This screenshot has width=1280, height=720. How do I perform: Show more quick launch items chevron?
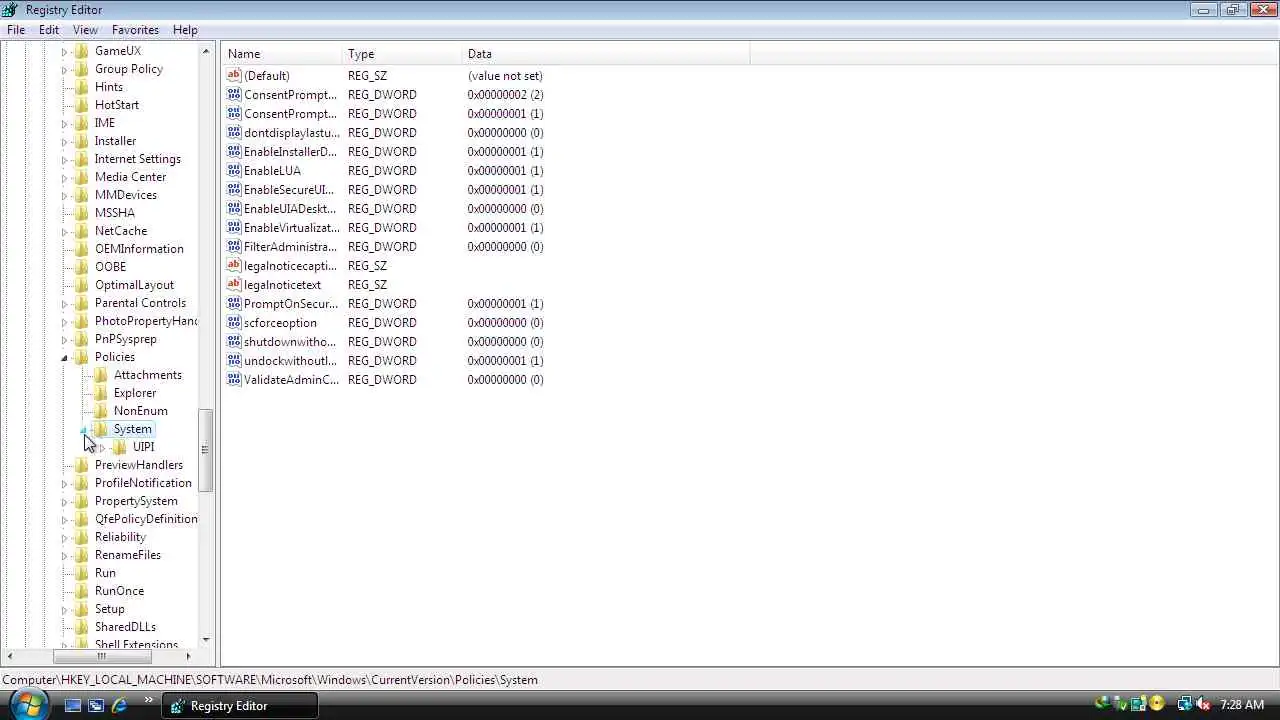[x=149, y=700]
